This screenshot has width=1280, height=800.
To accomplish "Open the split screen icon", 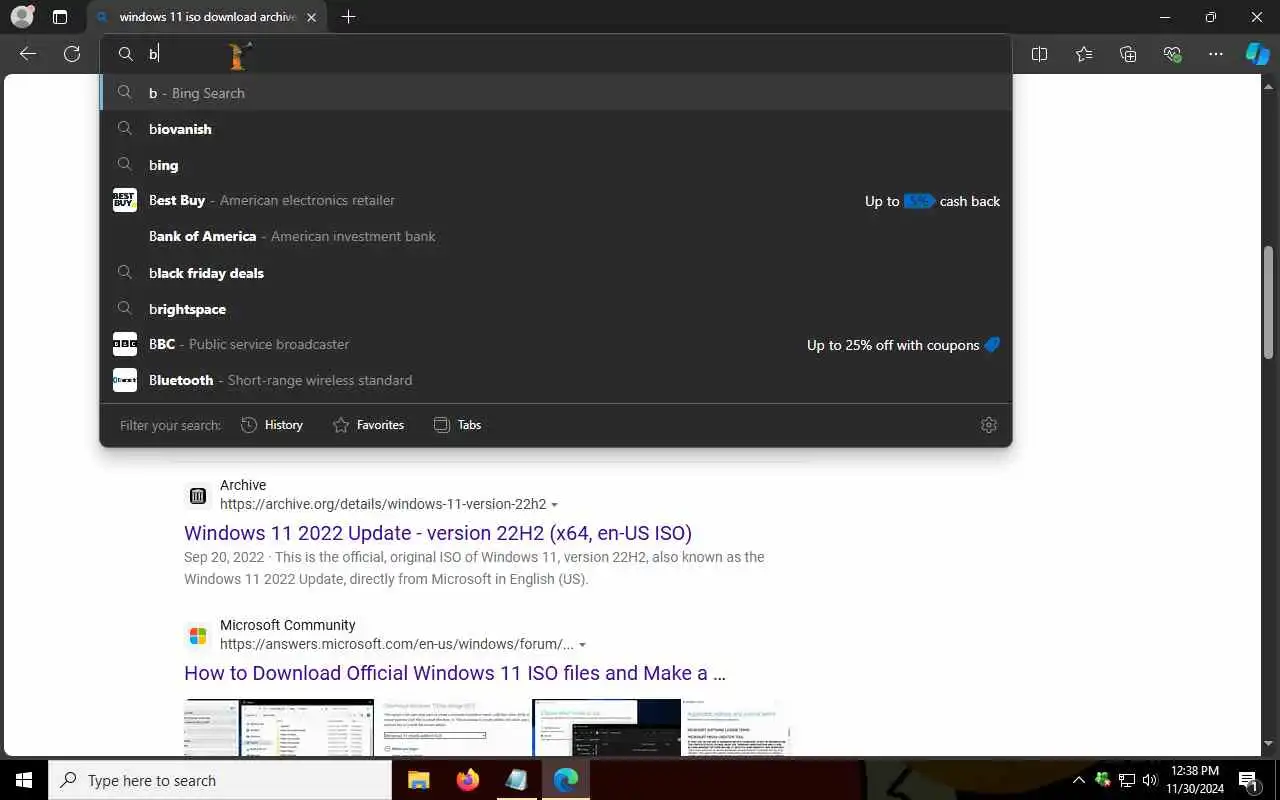I will coord(1039,54).
